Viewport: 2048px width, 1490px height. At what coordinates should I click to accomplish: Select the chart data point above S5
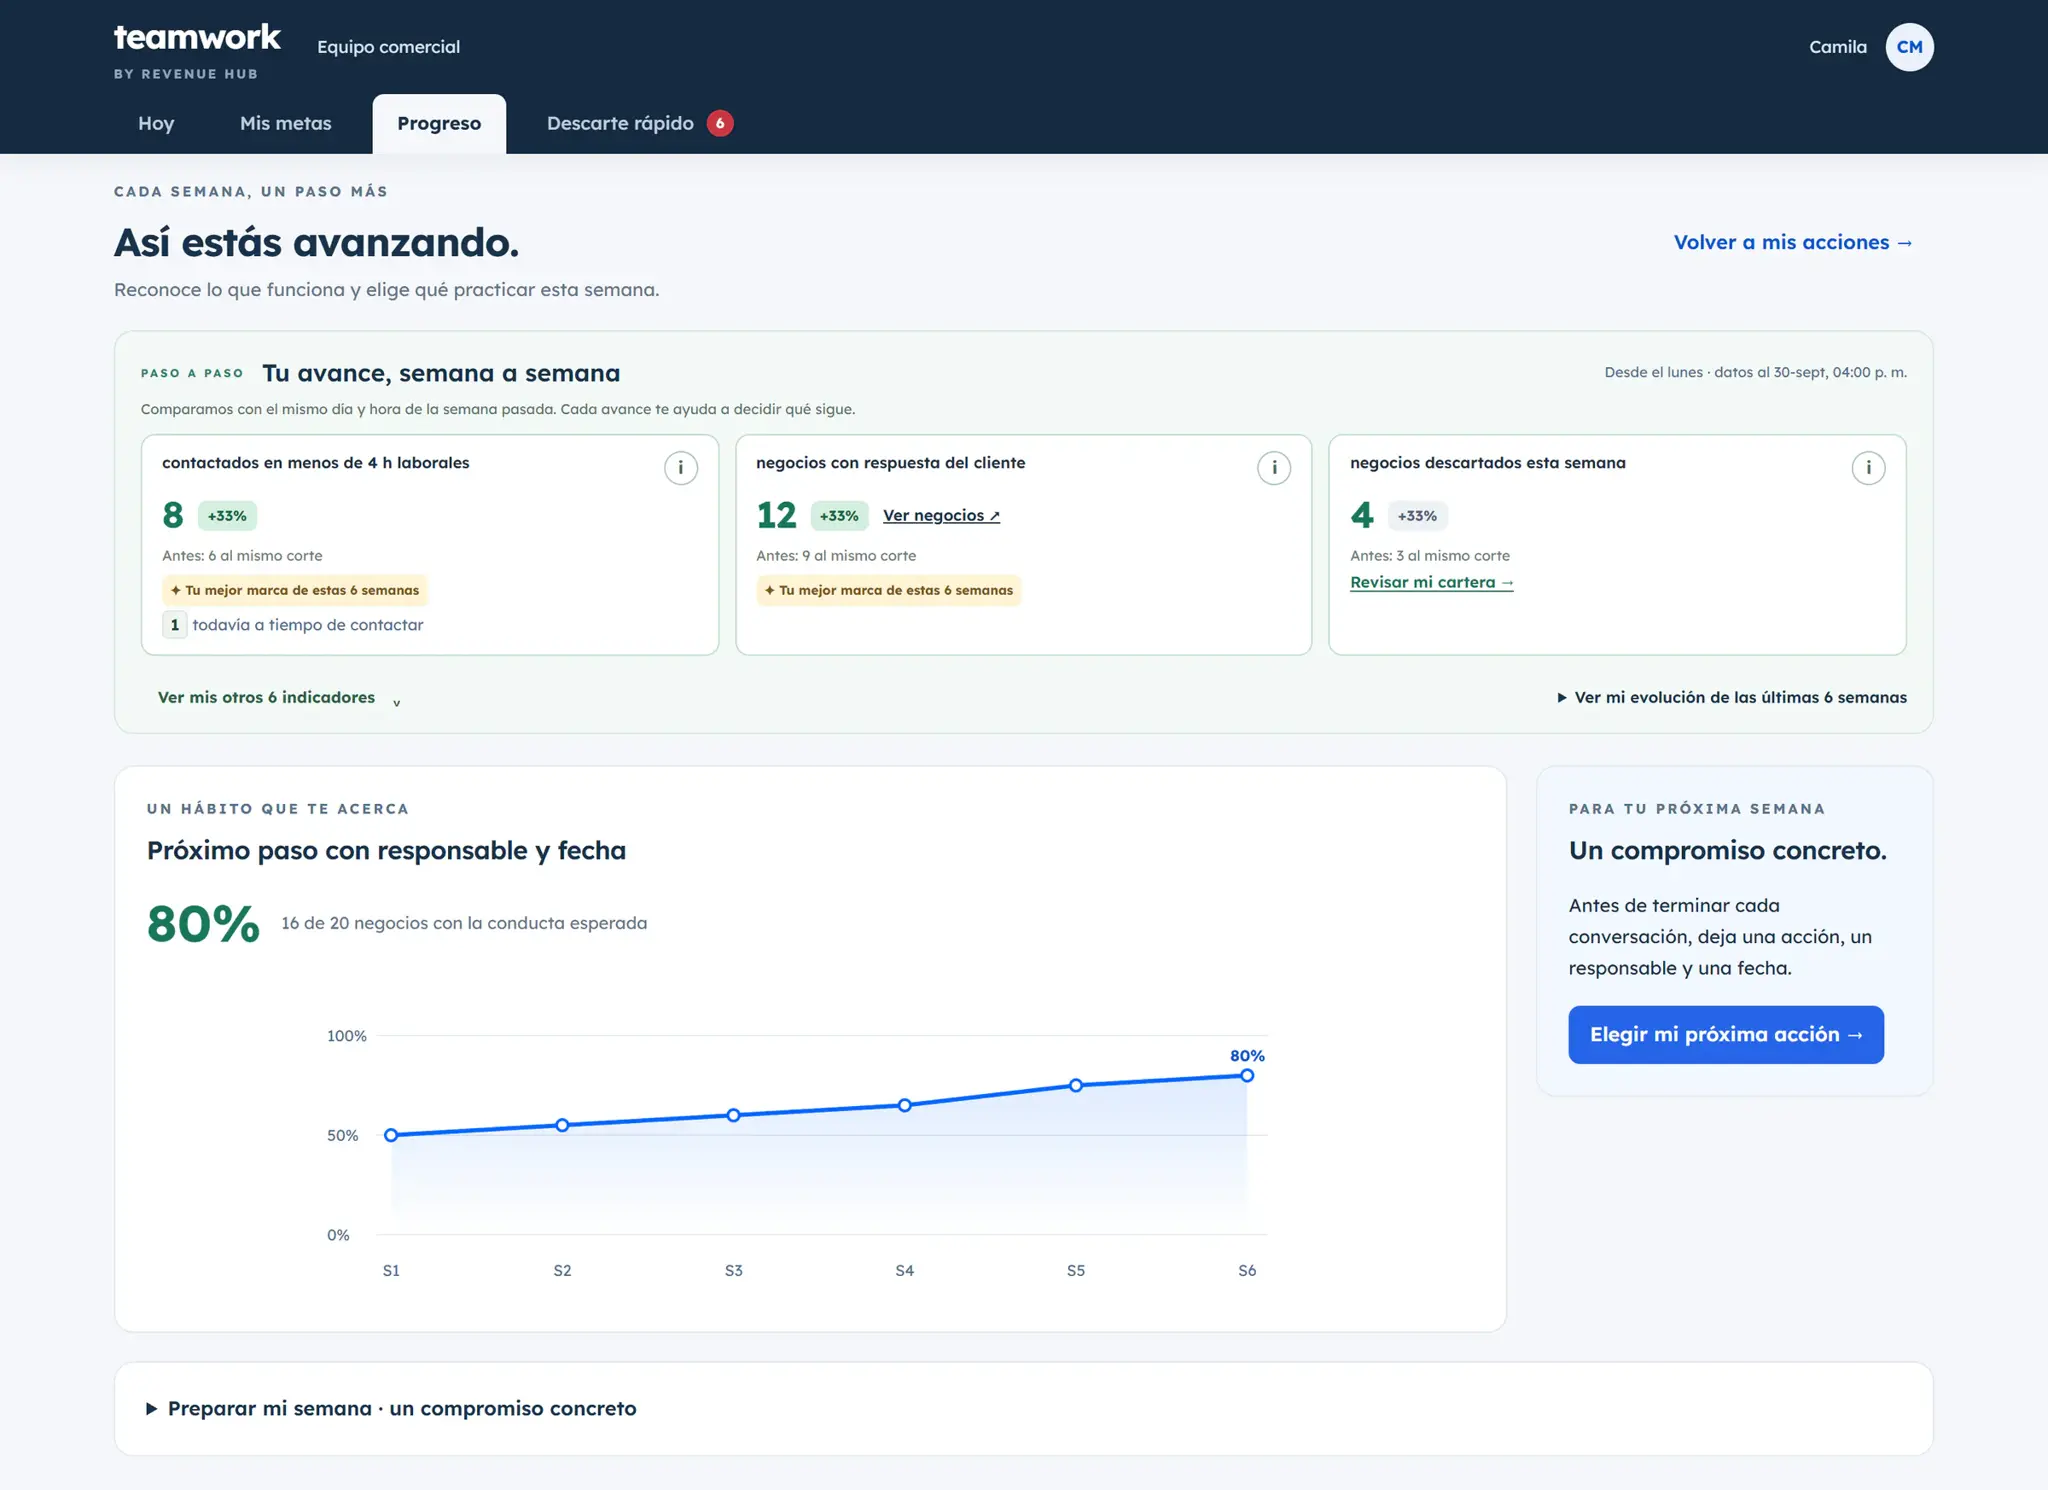click(x=1076, y=1085)
